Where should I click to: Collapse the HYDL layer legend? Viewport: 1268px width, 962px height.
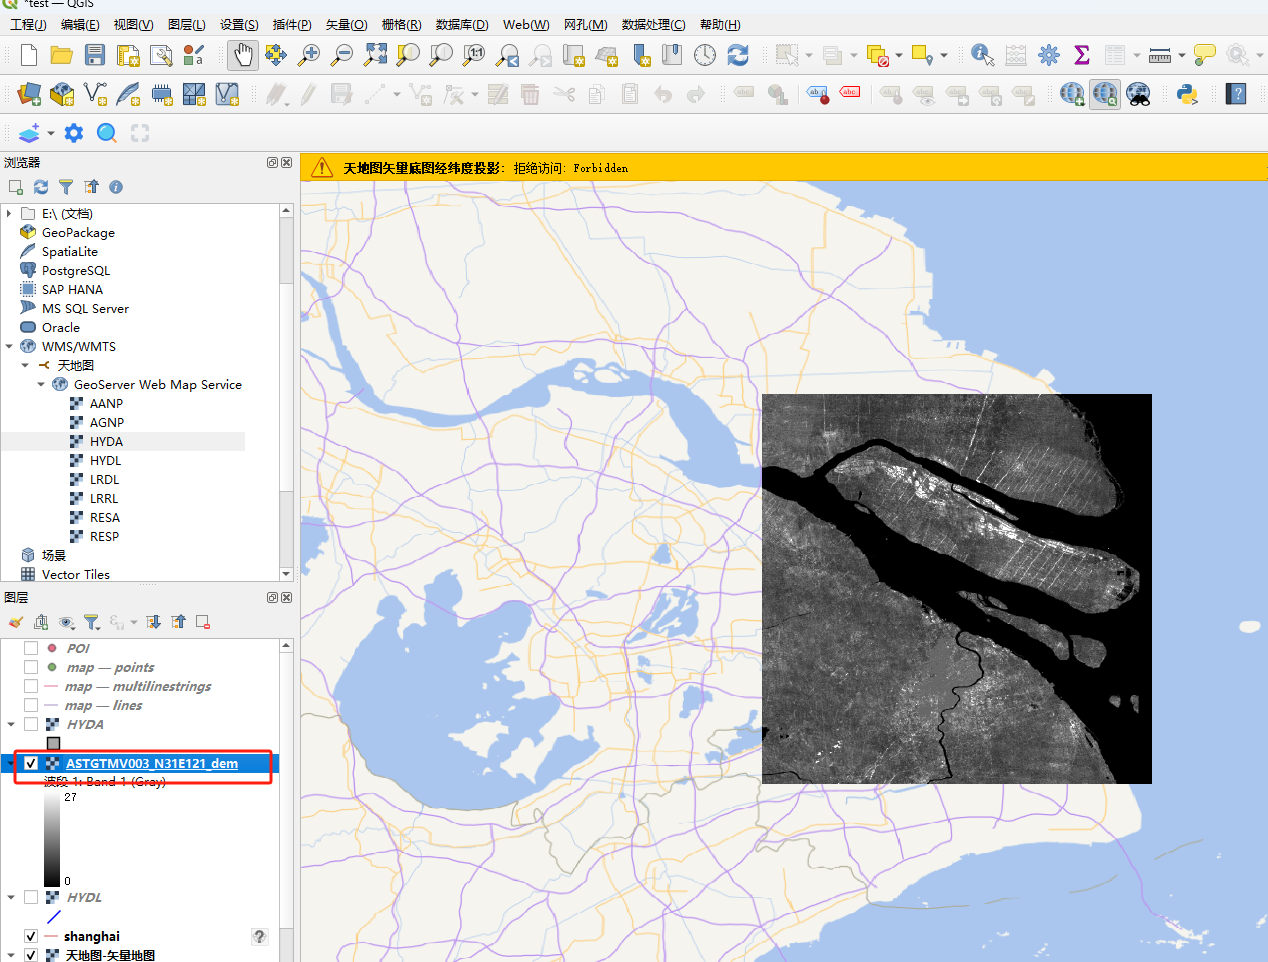point(11,898)
